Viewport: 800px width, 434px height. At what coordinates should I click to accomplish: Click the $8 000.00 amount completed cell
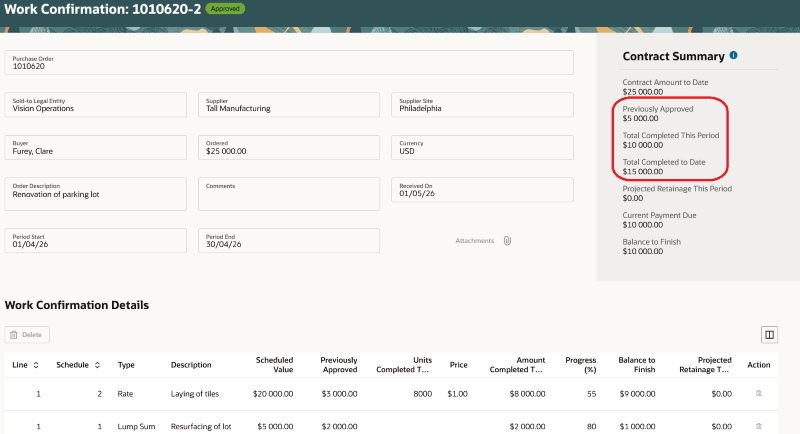click(528, 394)
